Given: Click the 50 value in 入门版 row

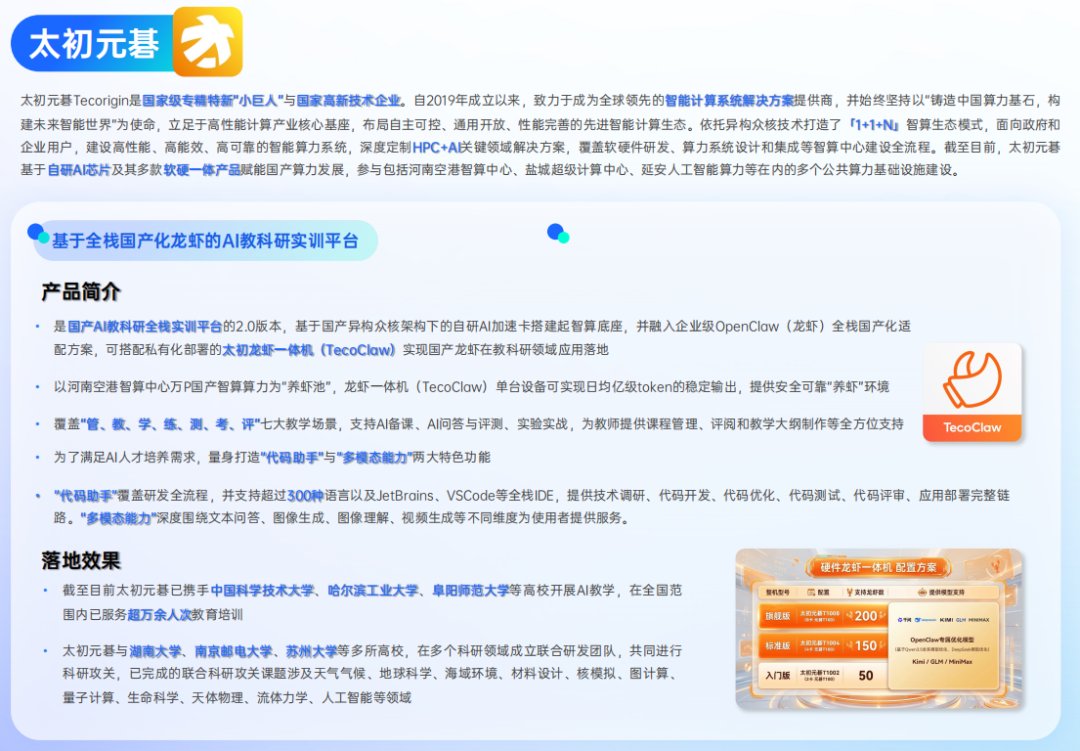Looking at the screenshot, I should 866,676.
